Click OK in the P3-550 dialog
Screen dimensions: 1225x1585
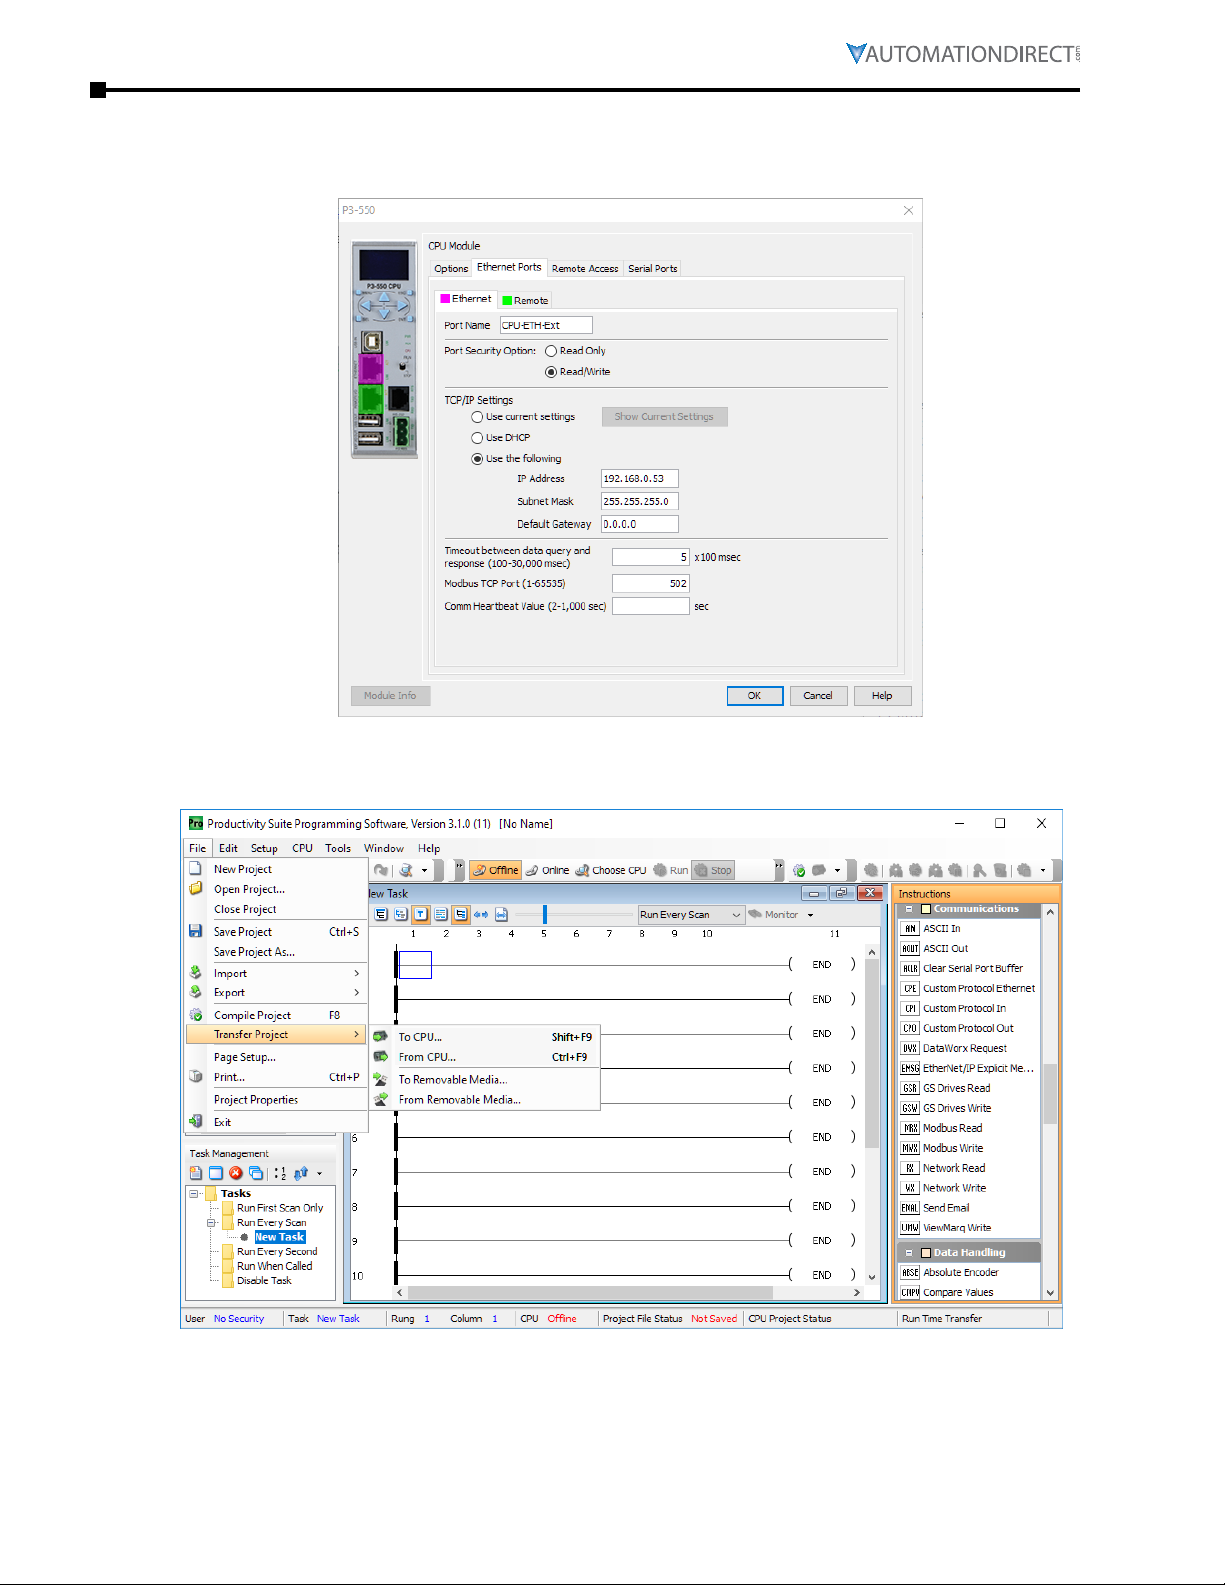click(755, 695)
